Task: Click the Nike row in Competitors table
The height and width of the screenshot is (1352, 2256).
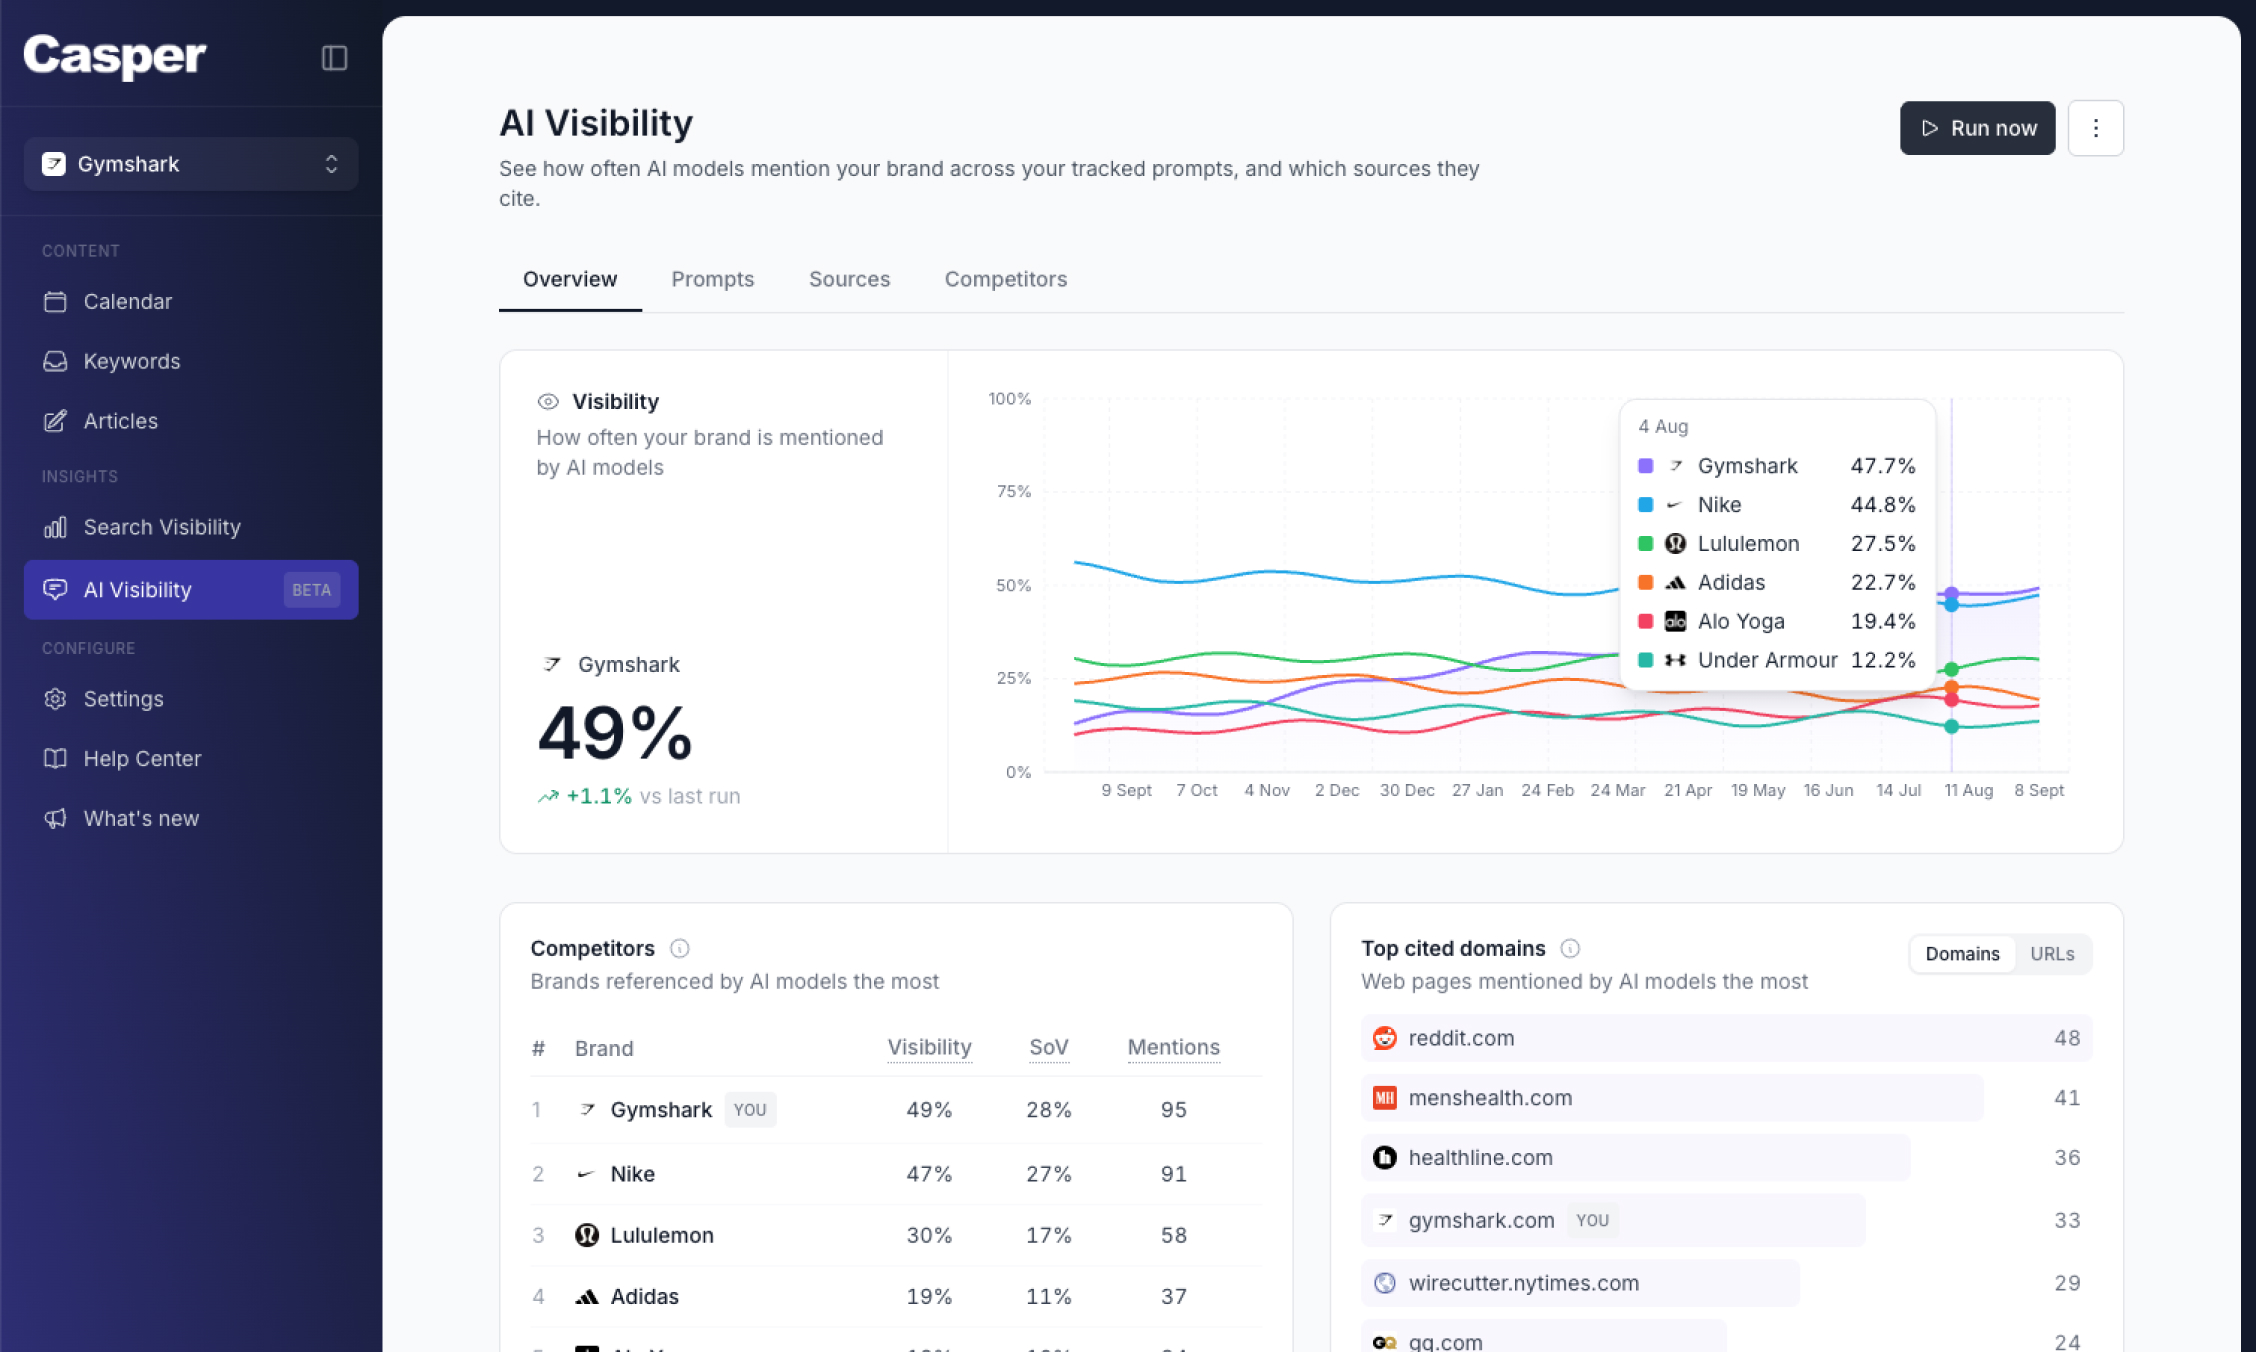Action: [x=896, y=1174]
